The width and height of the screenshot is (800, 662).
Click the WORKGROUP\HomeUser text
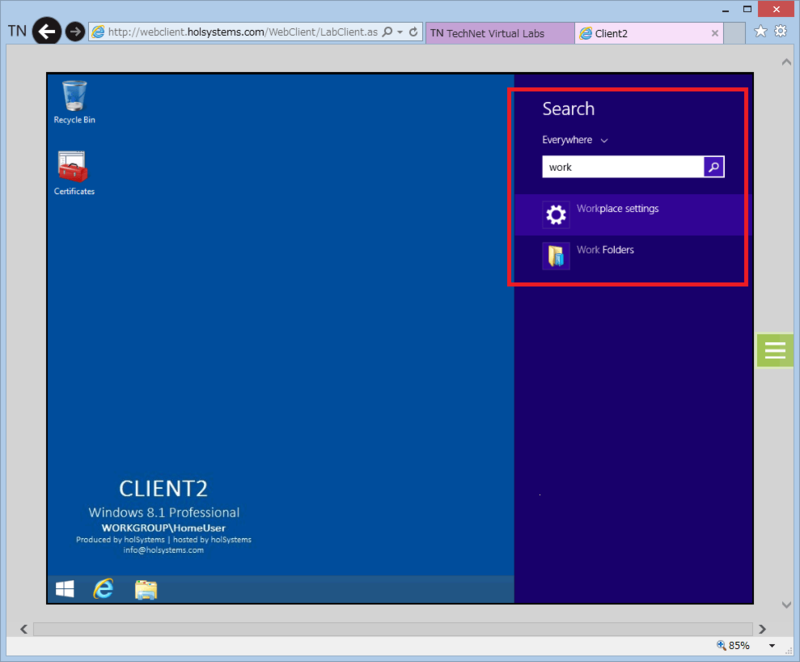(163, 528)
